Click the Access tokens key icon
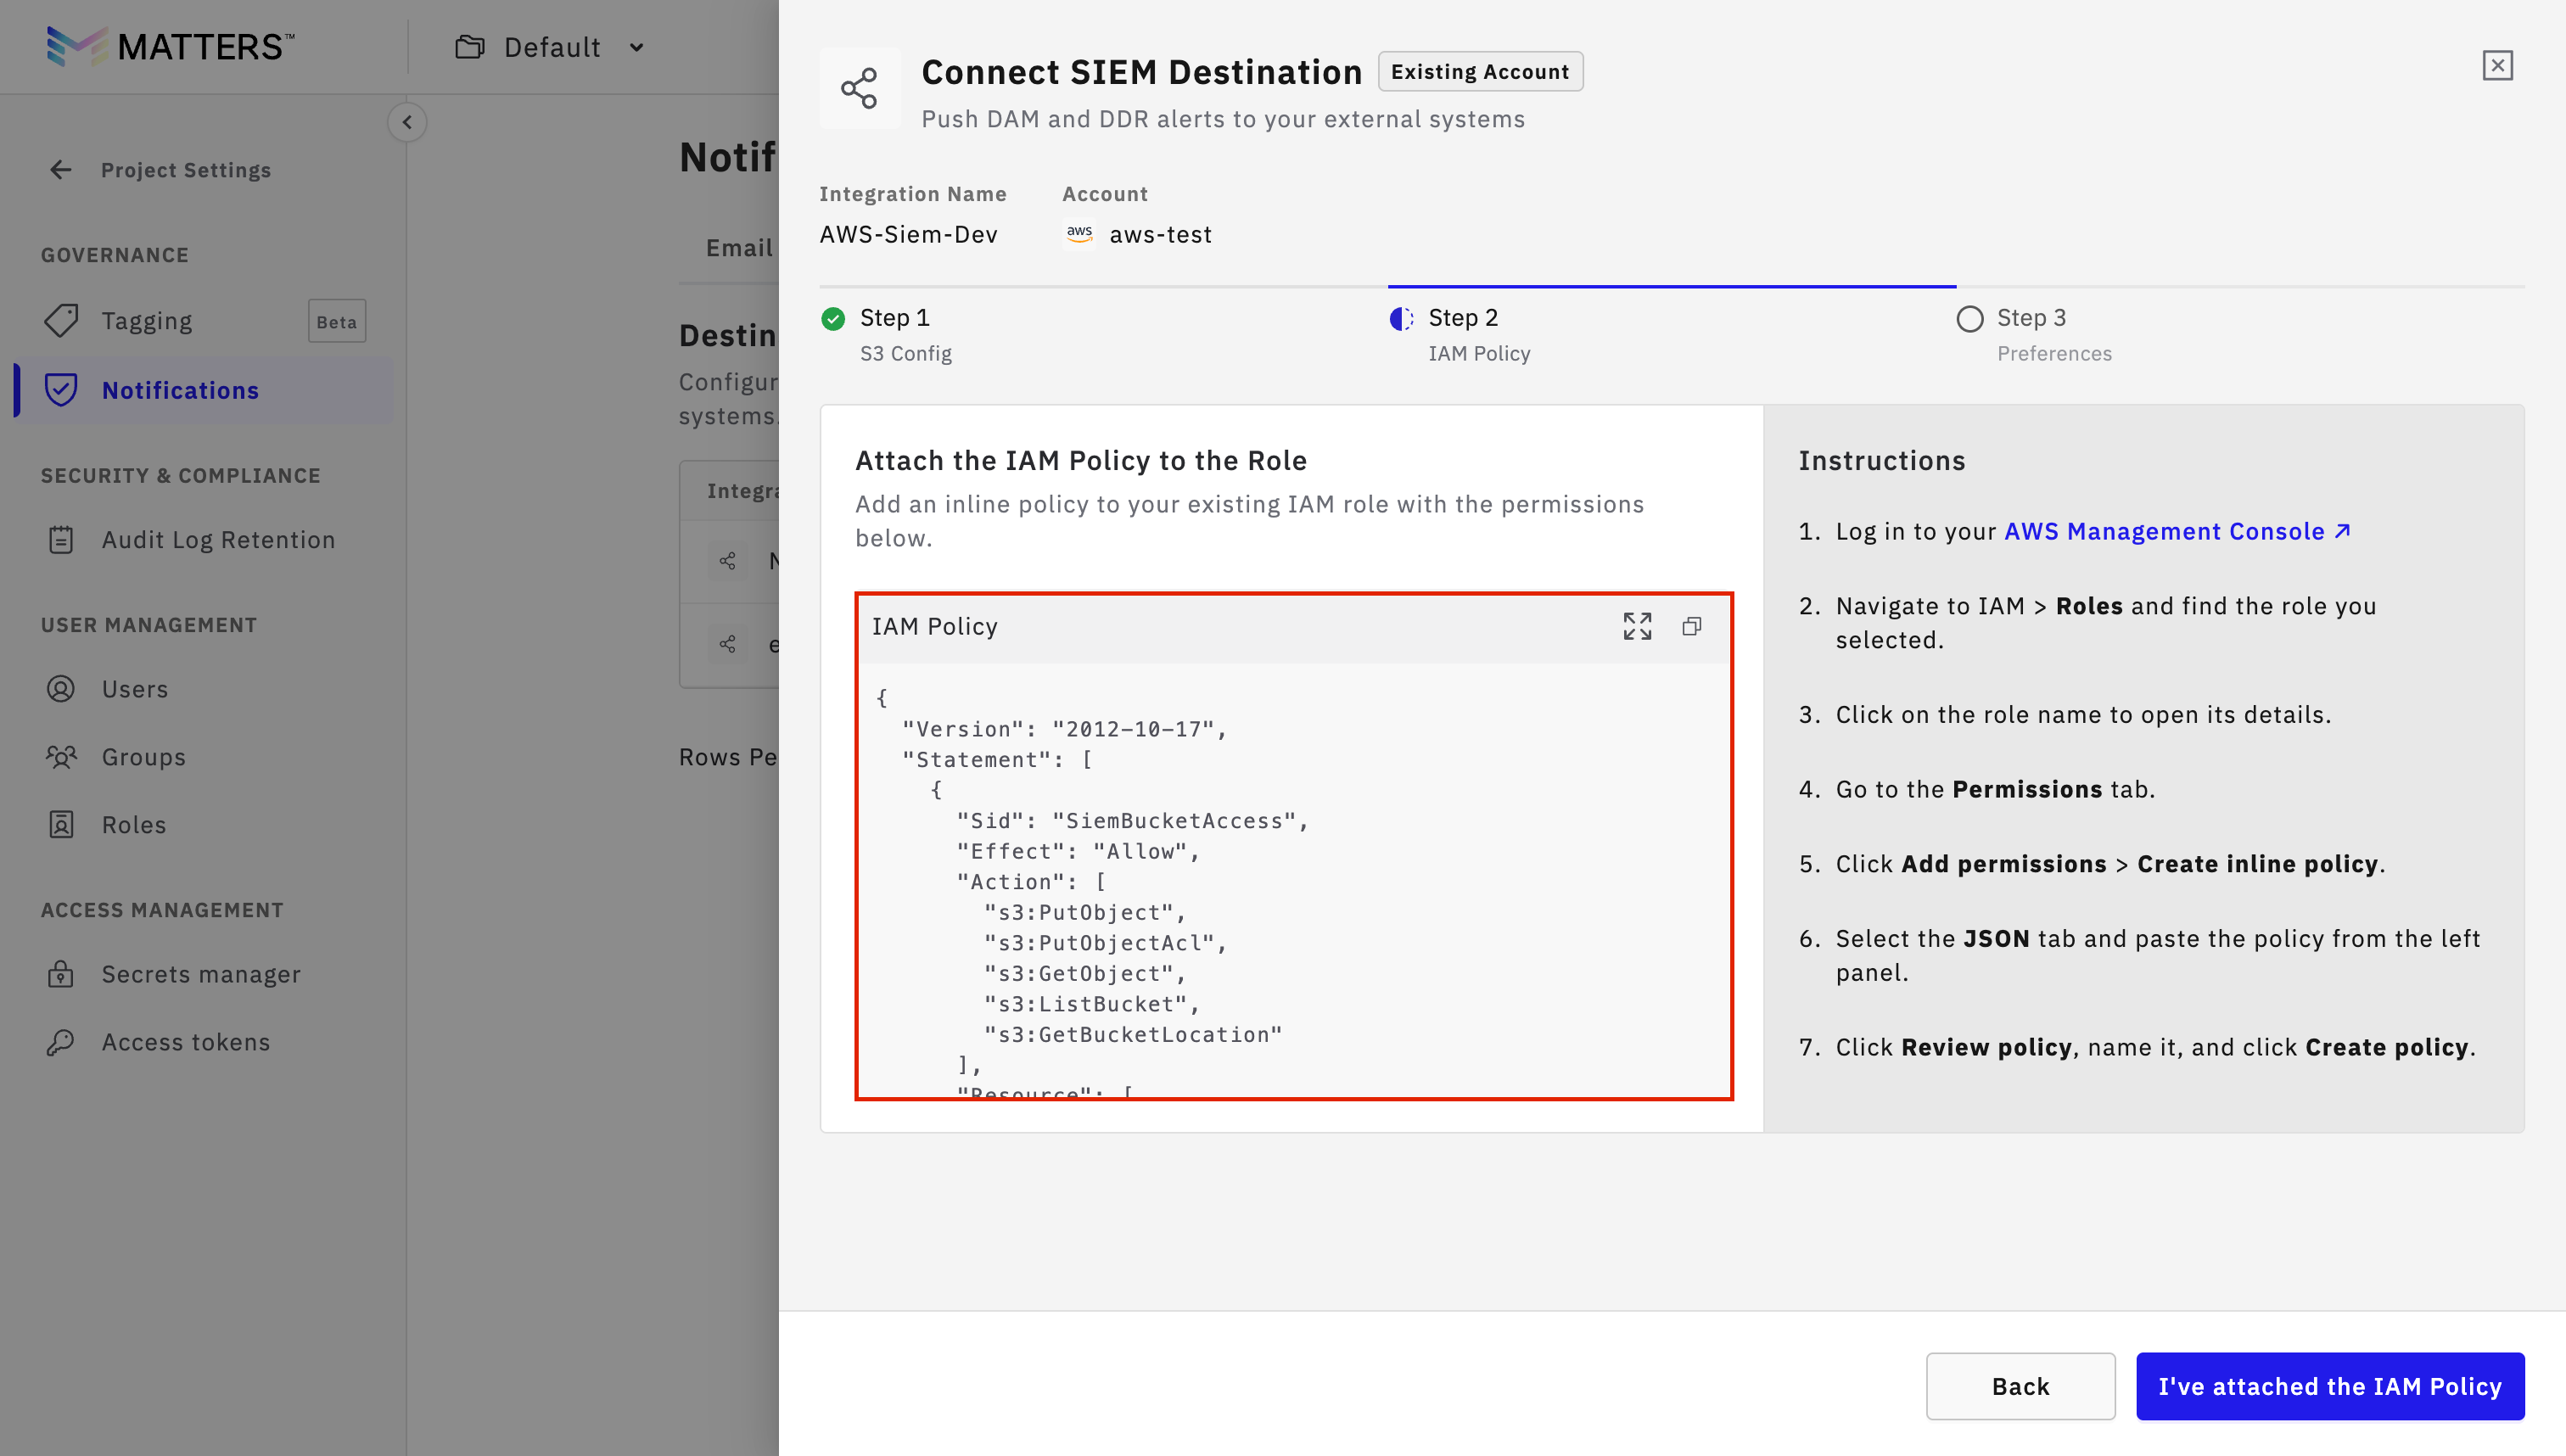The image size is (2566, 1456). click(61, 1042)
